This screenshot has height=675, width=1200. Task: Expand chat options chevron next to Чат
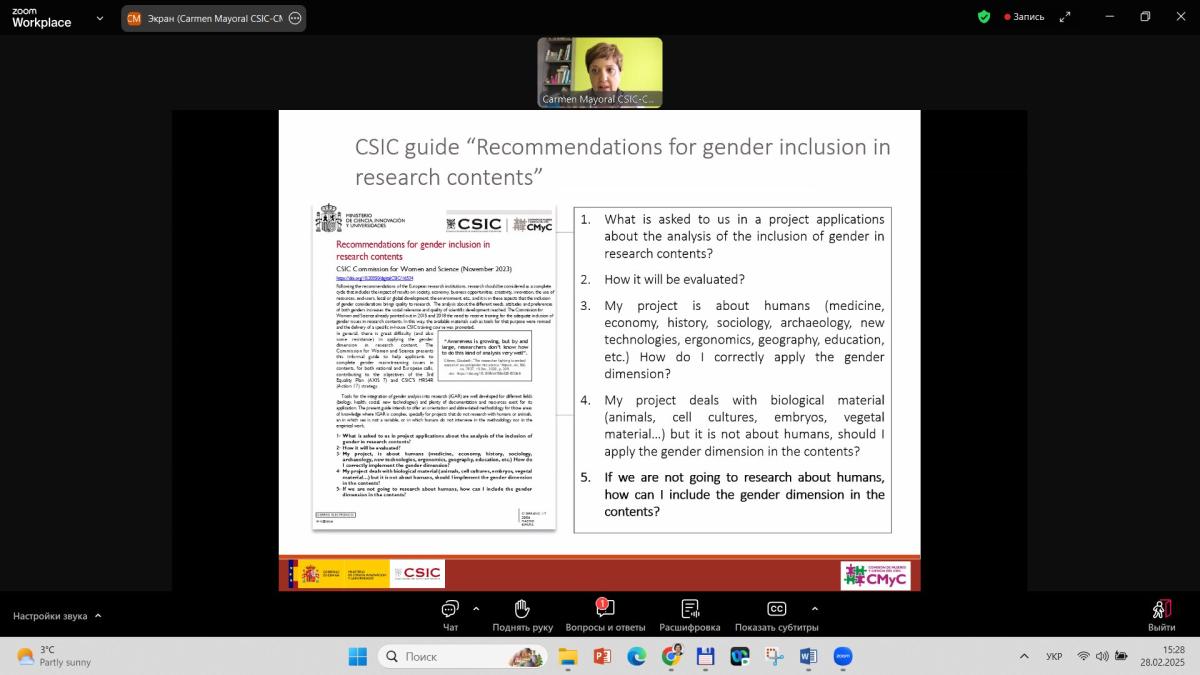(476, 608)
